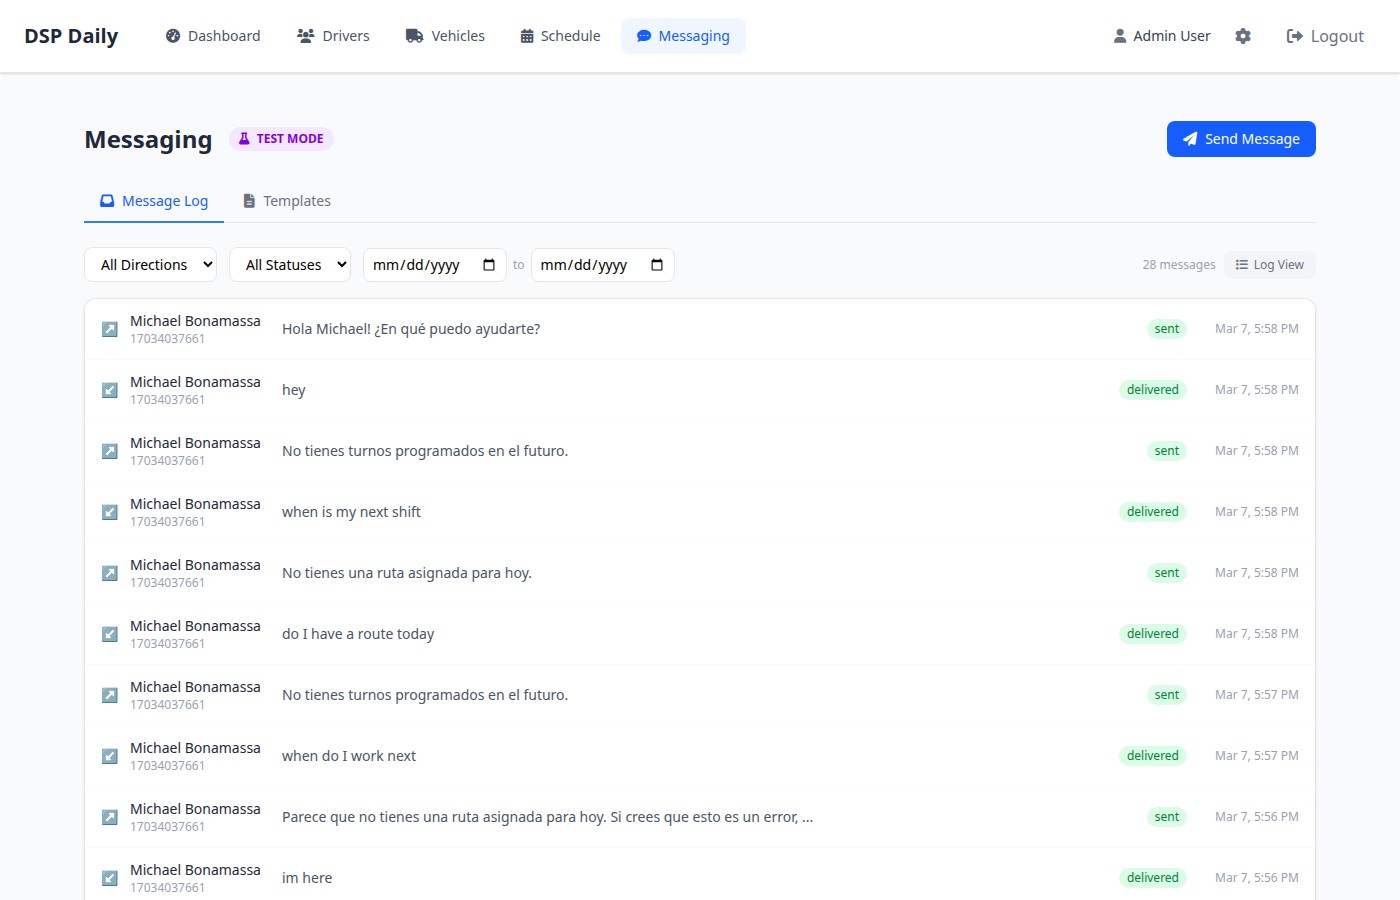Viewport: 1400px width, 900px height.
Task: Open the All Directions dropdown
Action: (150, 264)
